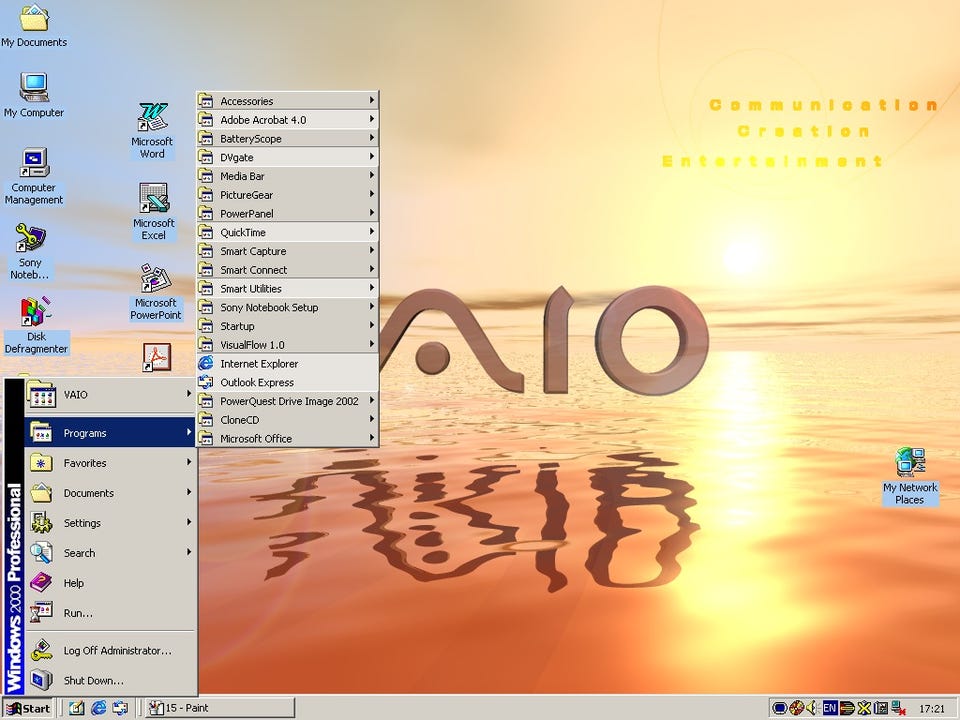This screenshot has height=720, width=960.
Task: Click the black striped tray icon
Action: tap(847, 708)
